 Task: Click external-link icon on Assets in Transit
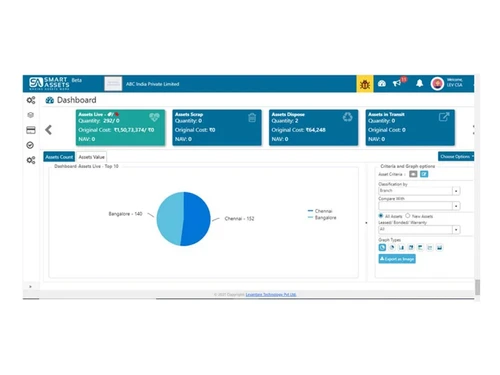click(x=444, y=117)
